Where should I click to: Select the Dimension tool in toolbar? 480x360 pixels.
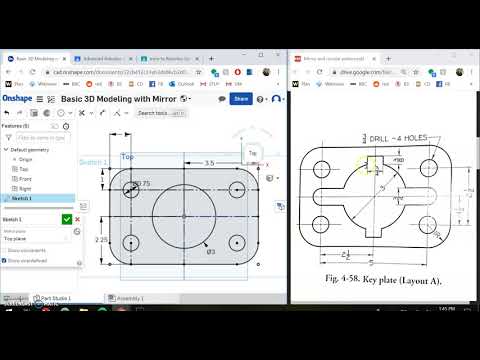(x=102, y=113)
